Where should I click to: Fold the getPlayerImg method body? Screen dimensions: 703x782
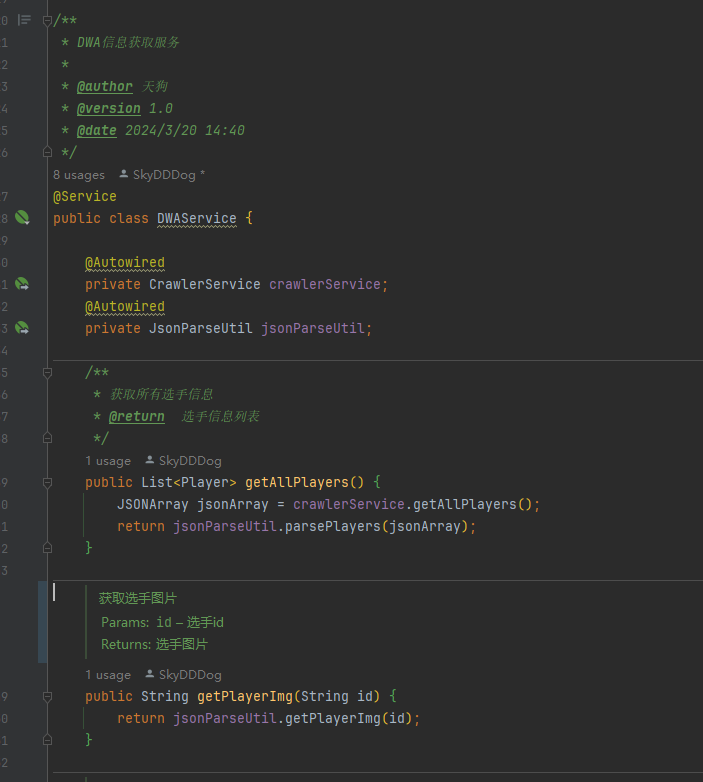click(47, 696)
